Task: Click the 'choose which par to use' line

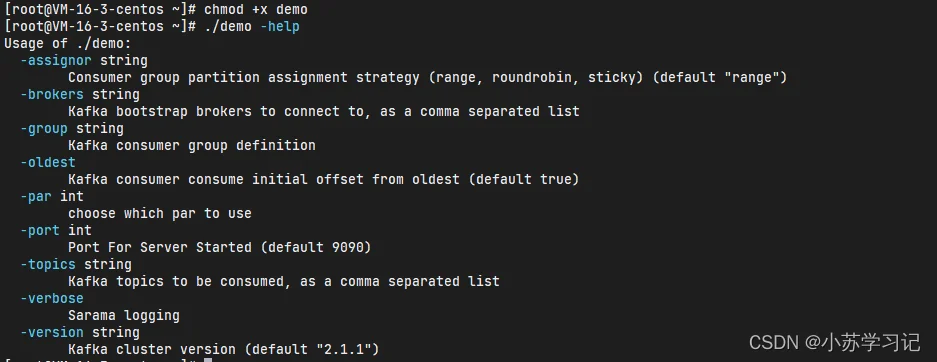Action: (160, 213)
